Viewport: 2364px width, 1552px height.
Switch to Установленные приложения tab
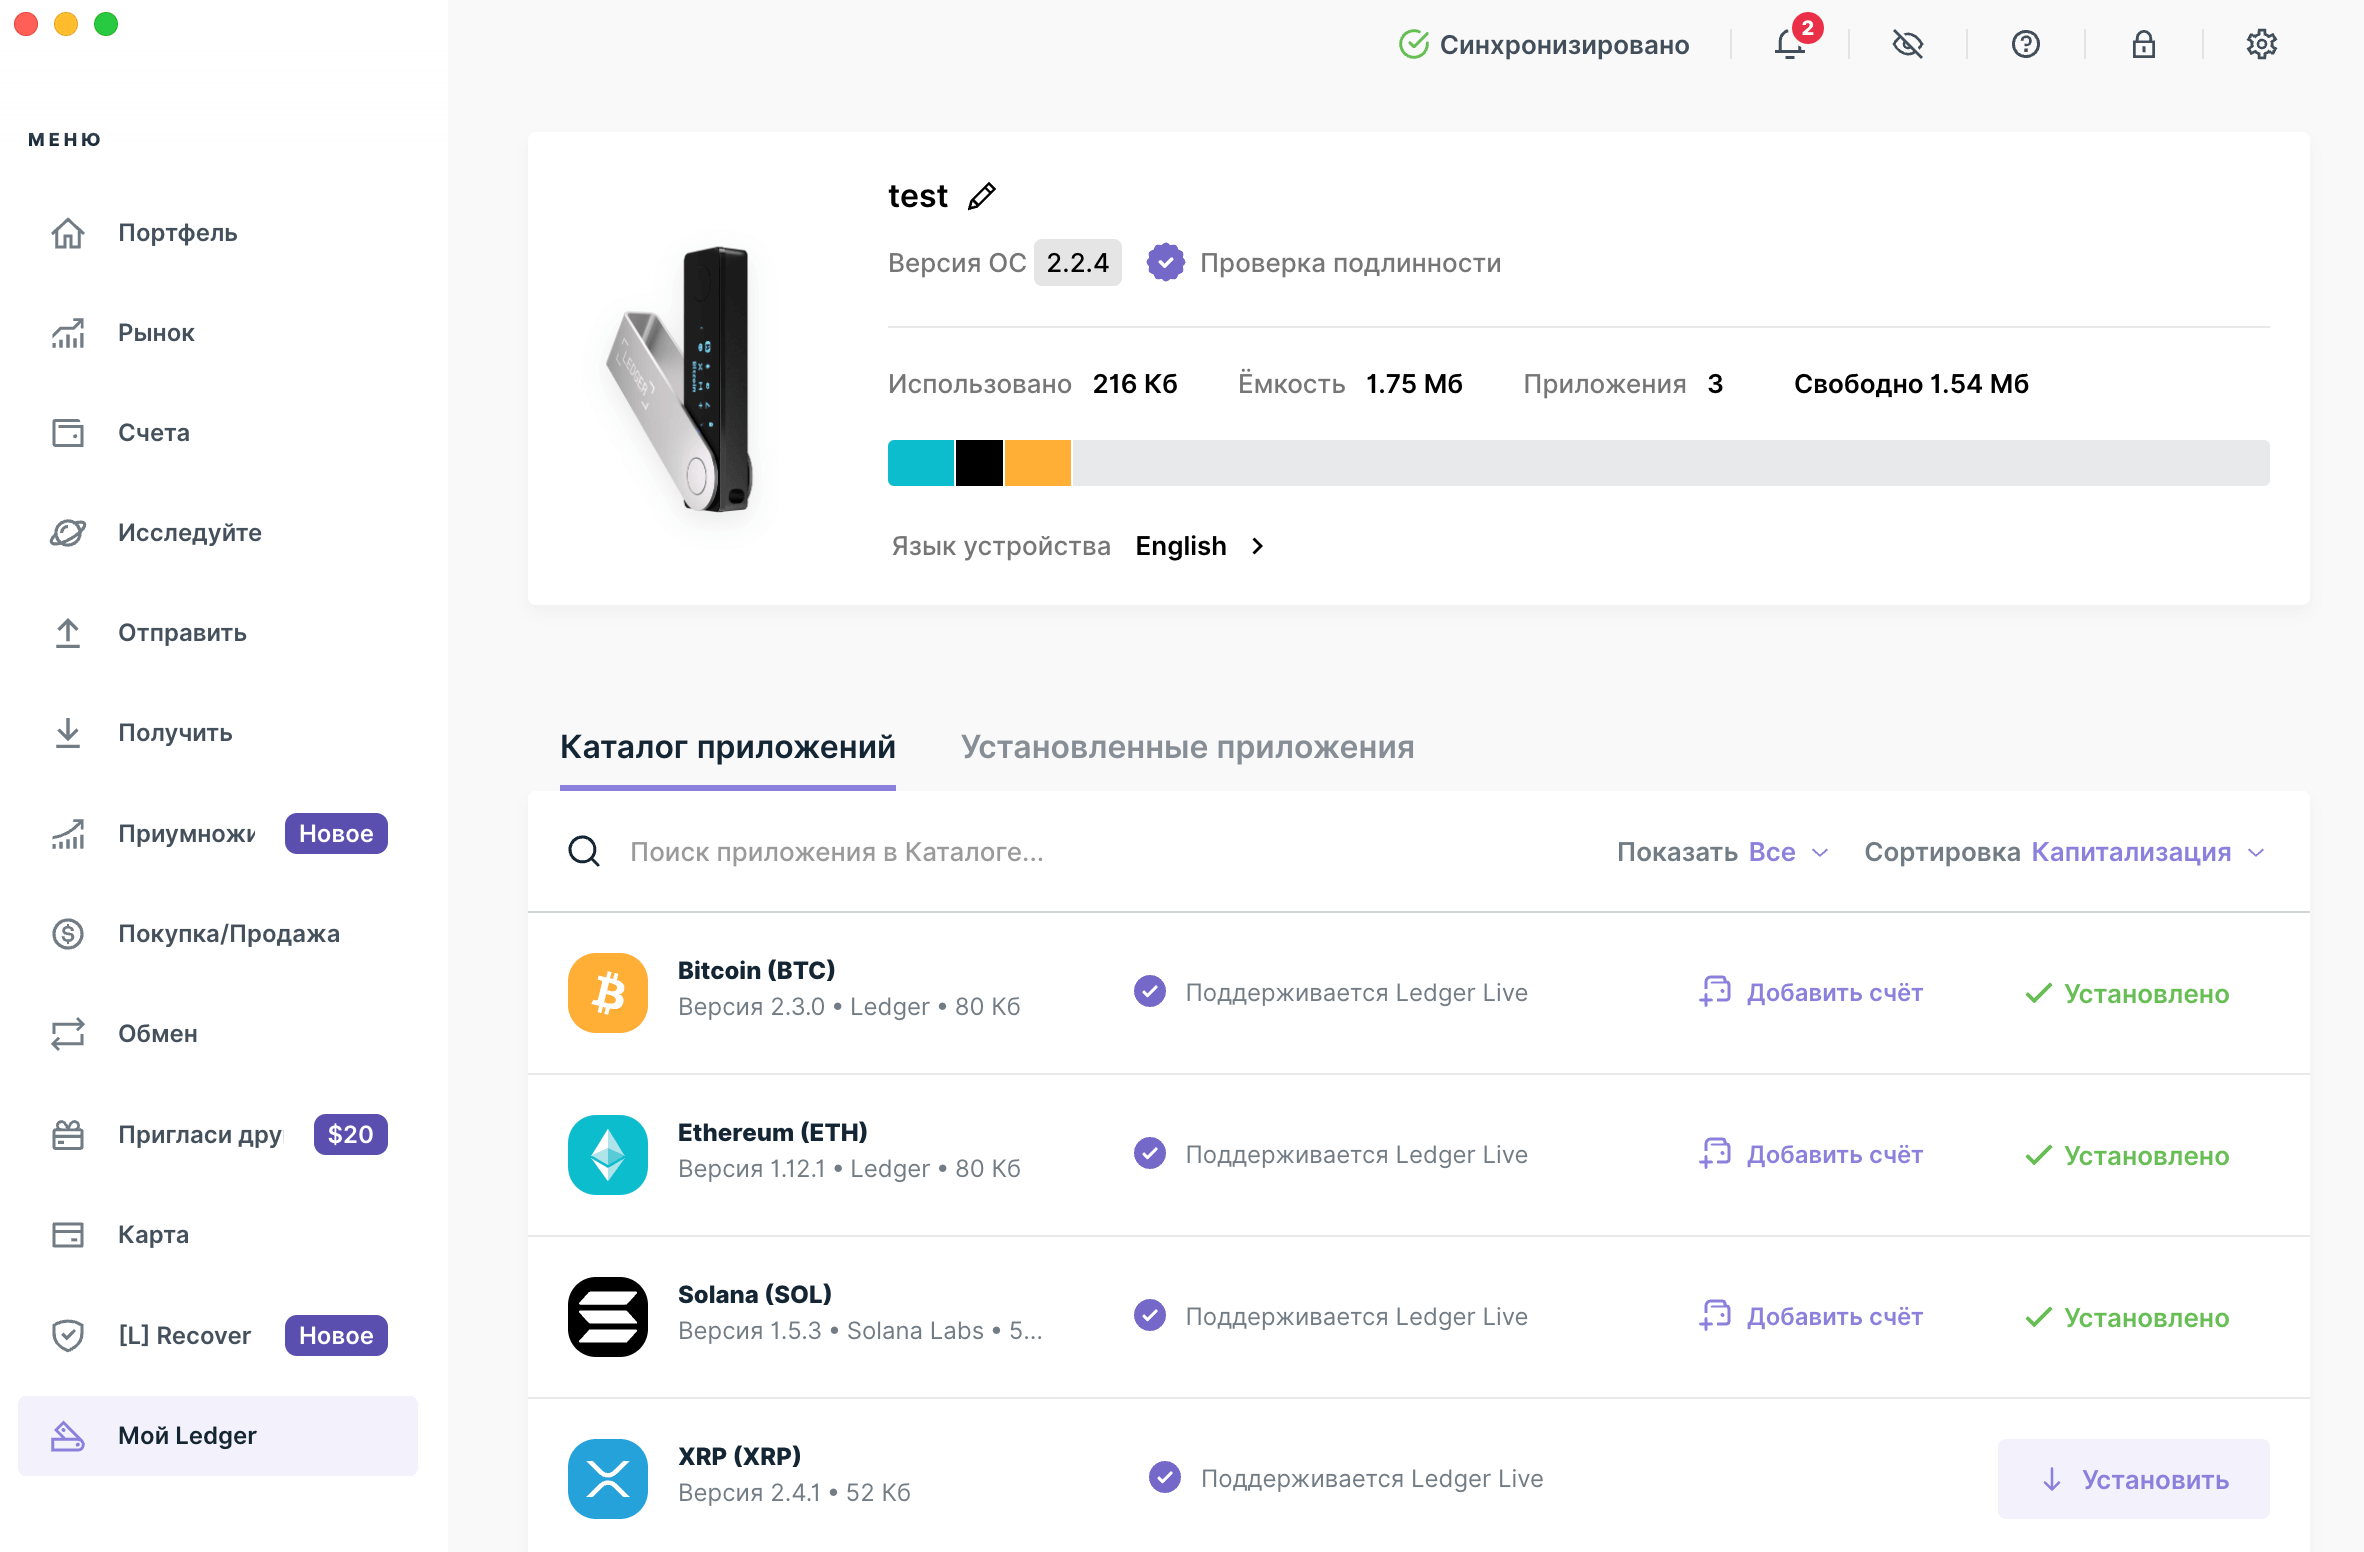pyautogui.click(x=1186, y=745)
